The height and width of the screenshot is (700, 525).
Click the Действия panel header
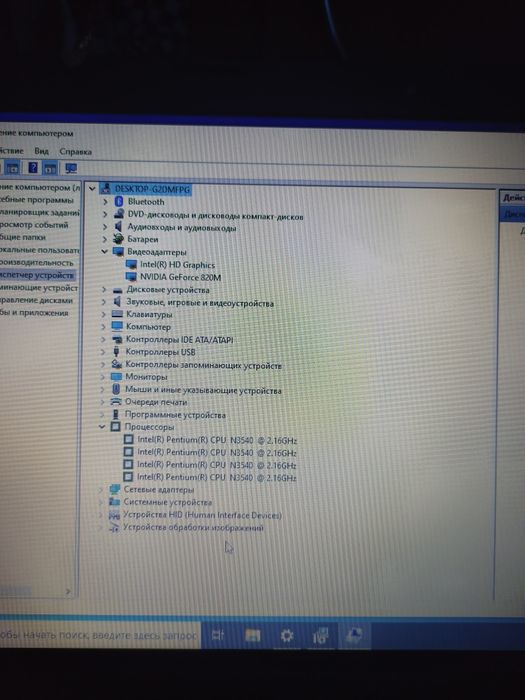pos(512,197)
